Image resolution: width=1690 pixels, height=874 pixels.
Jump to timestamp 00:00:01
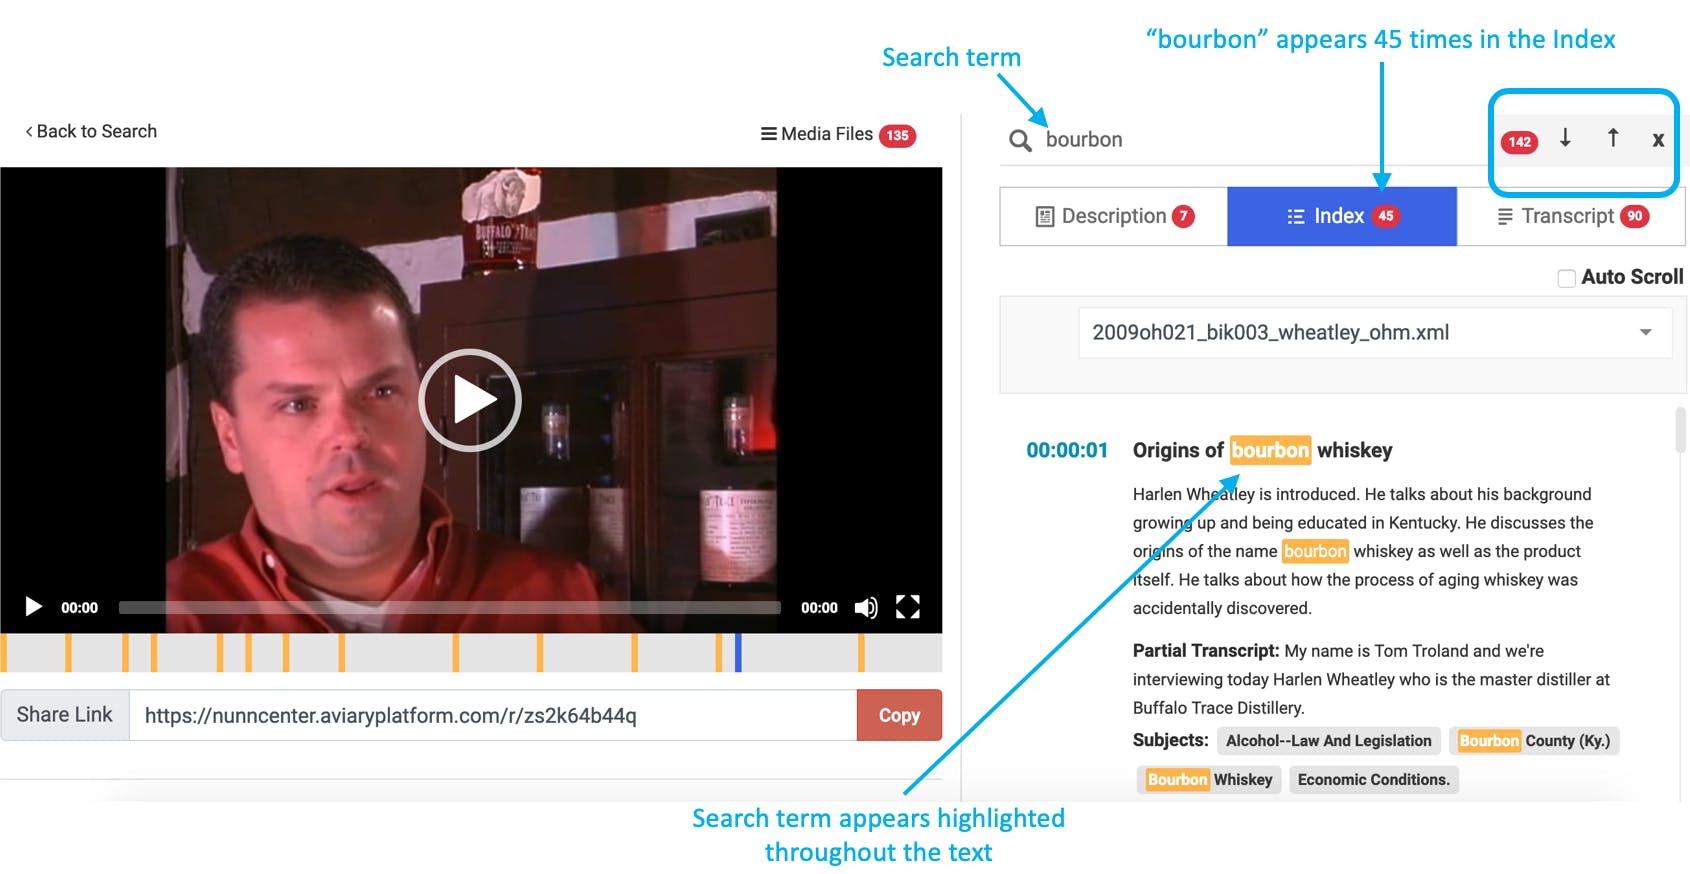(1067, 450)
